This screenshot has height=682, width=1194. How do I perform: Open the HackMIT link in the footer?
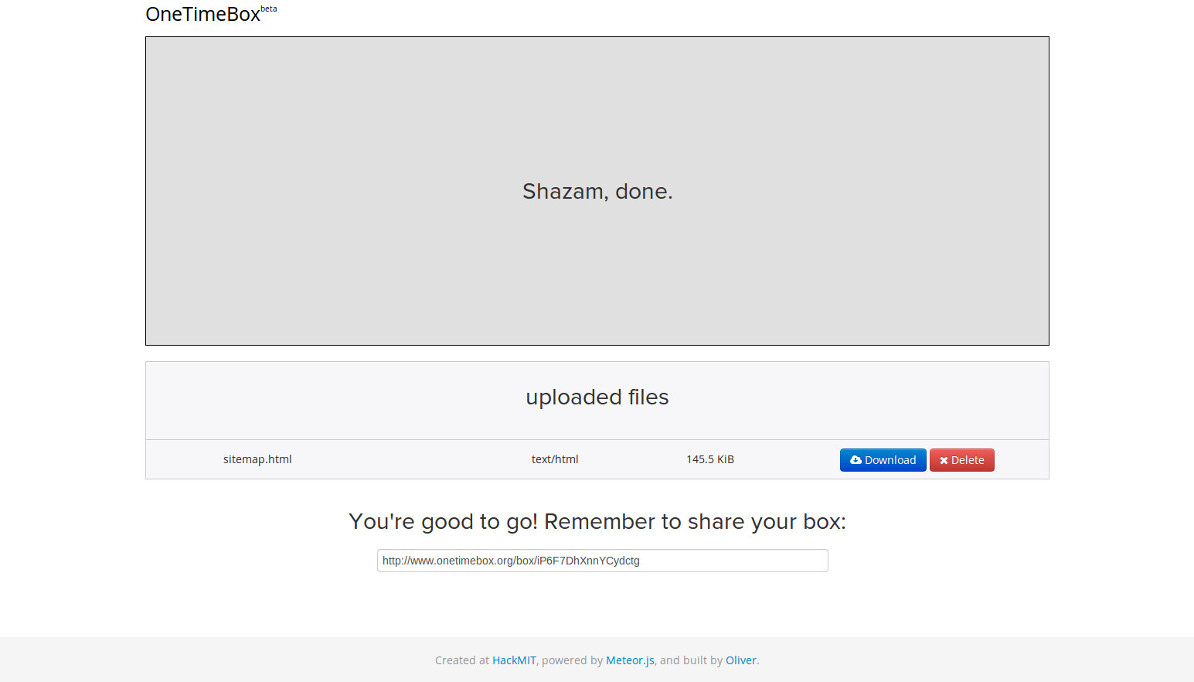click(x=514, y=660)
